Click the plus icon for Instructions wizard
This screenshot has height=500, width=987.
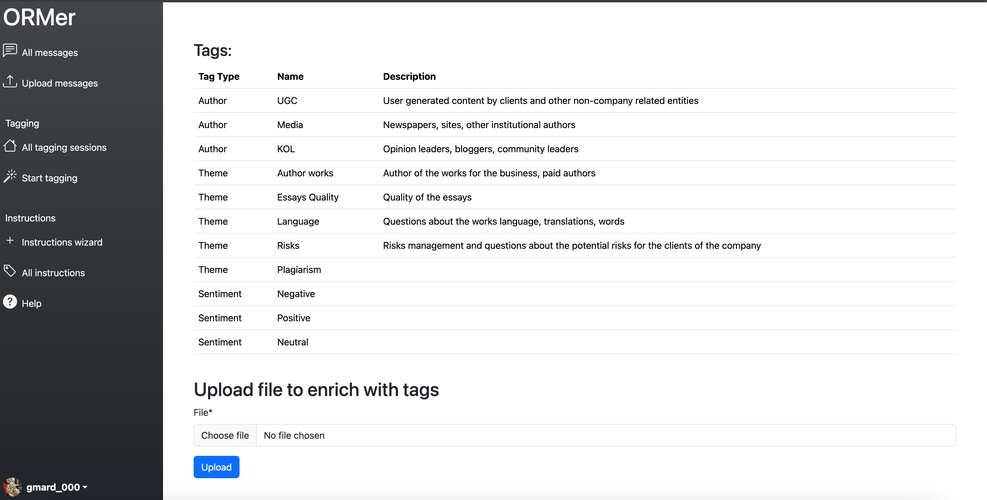click(x=10, y=241)
